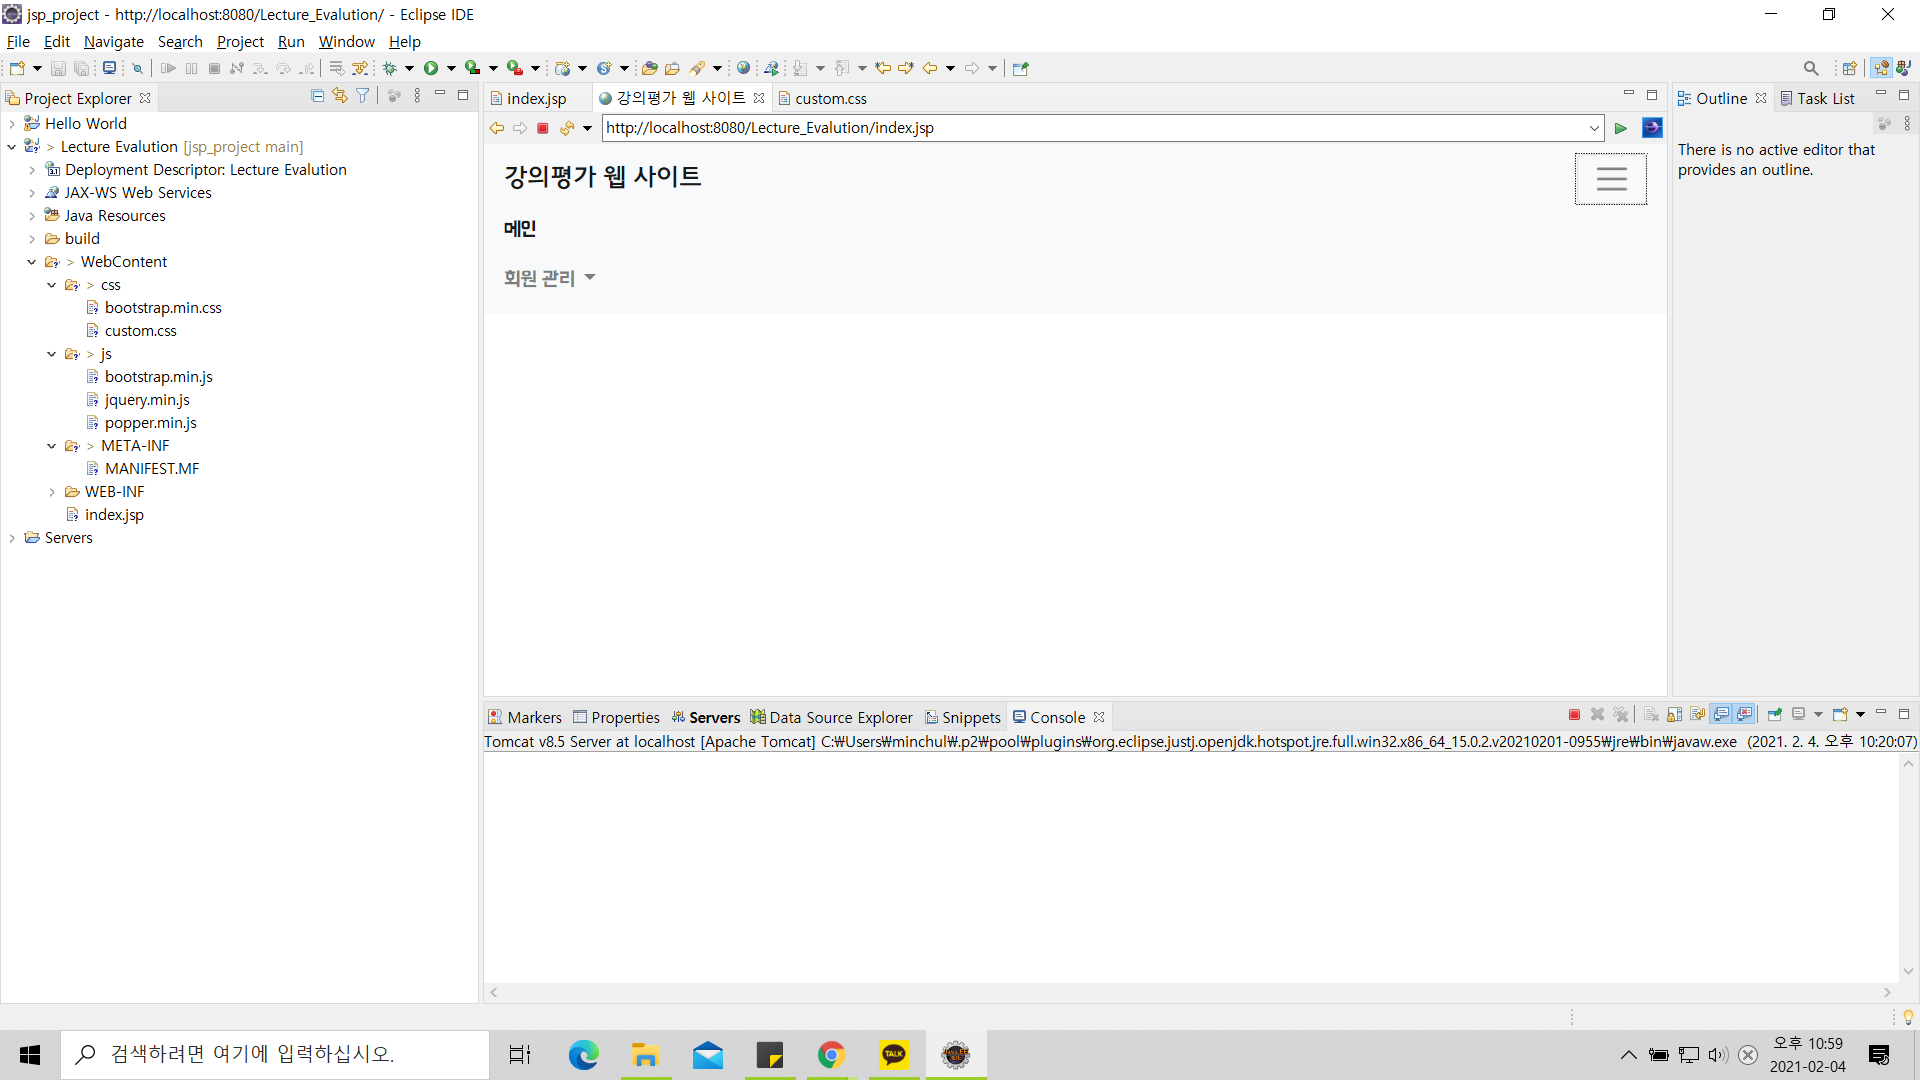Toggle Link with Editor in Project Explorer
This screenshot has width=1920, height=1080.
click(x=340, y=96)
